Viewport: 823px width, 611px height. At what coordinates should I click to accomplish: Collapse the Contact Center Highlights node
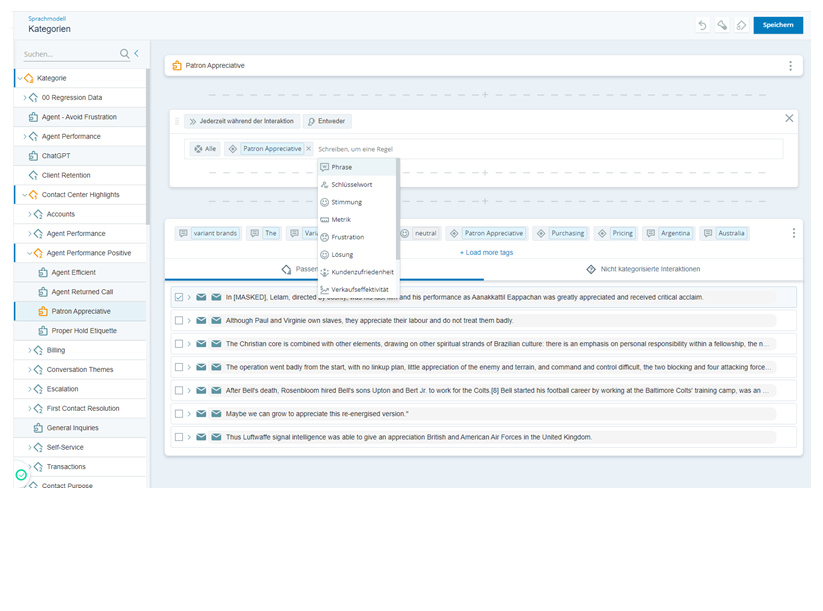(x=25, y=195)
